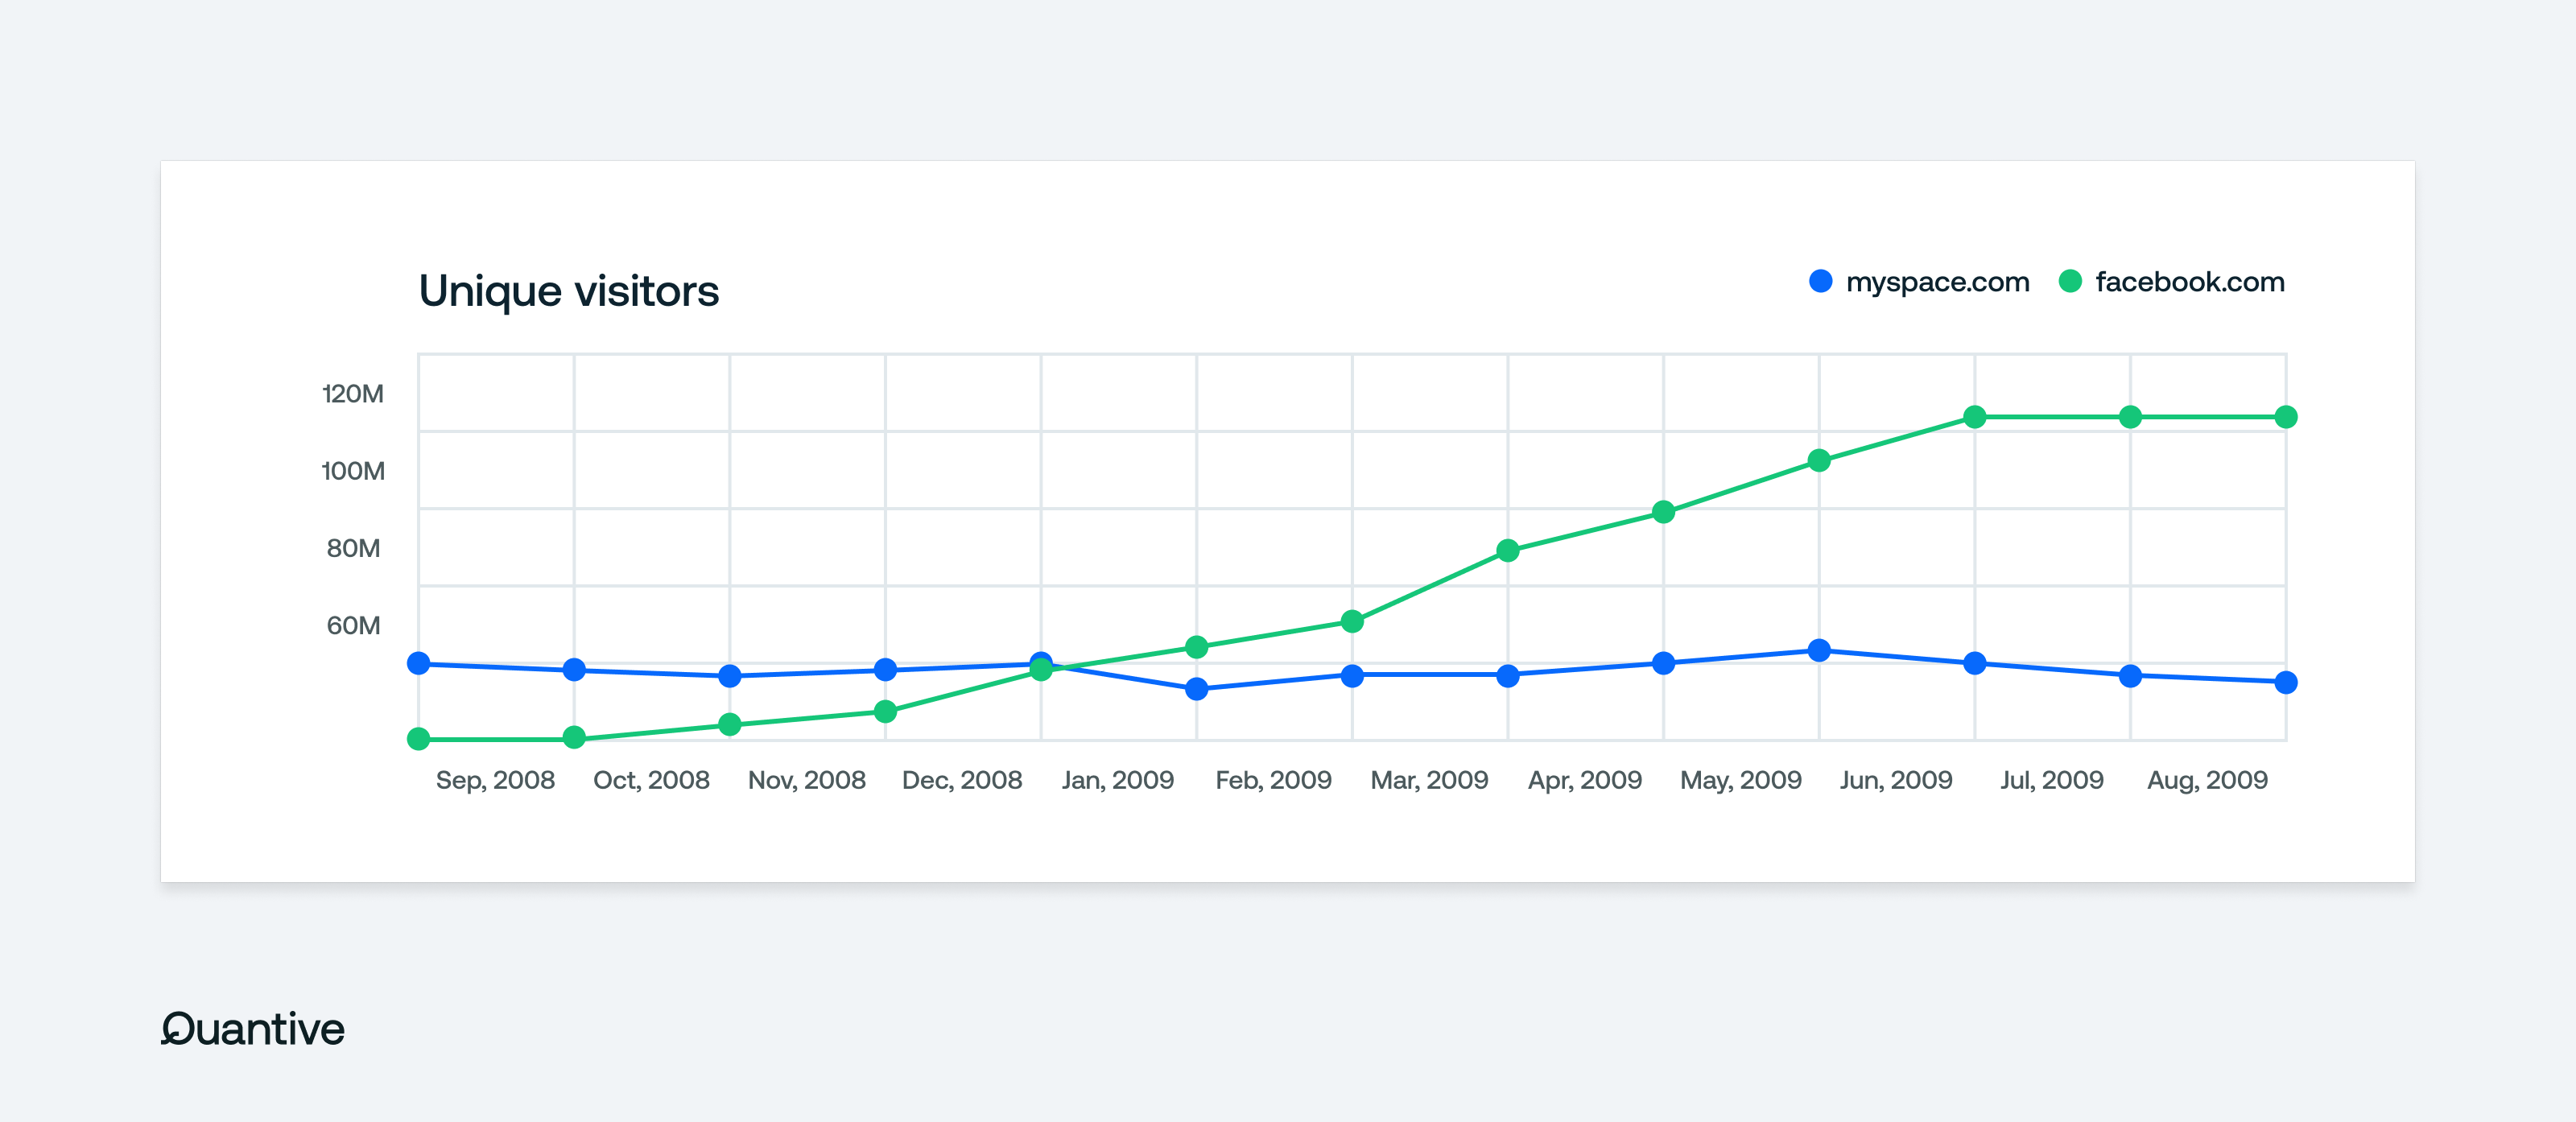Viewport: 2576px width, 1122px height.
Task: Click the 100M y-axis label
Action: click(x=352, y=470)
